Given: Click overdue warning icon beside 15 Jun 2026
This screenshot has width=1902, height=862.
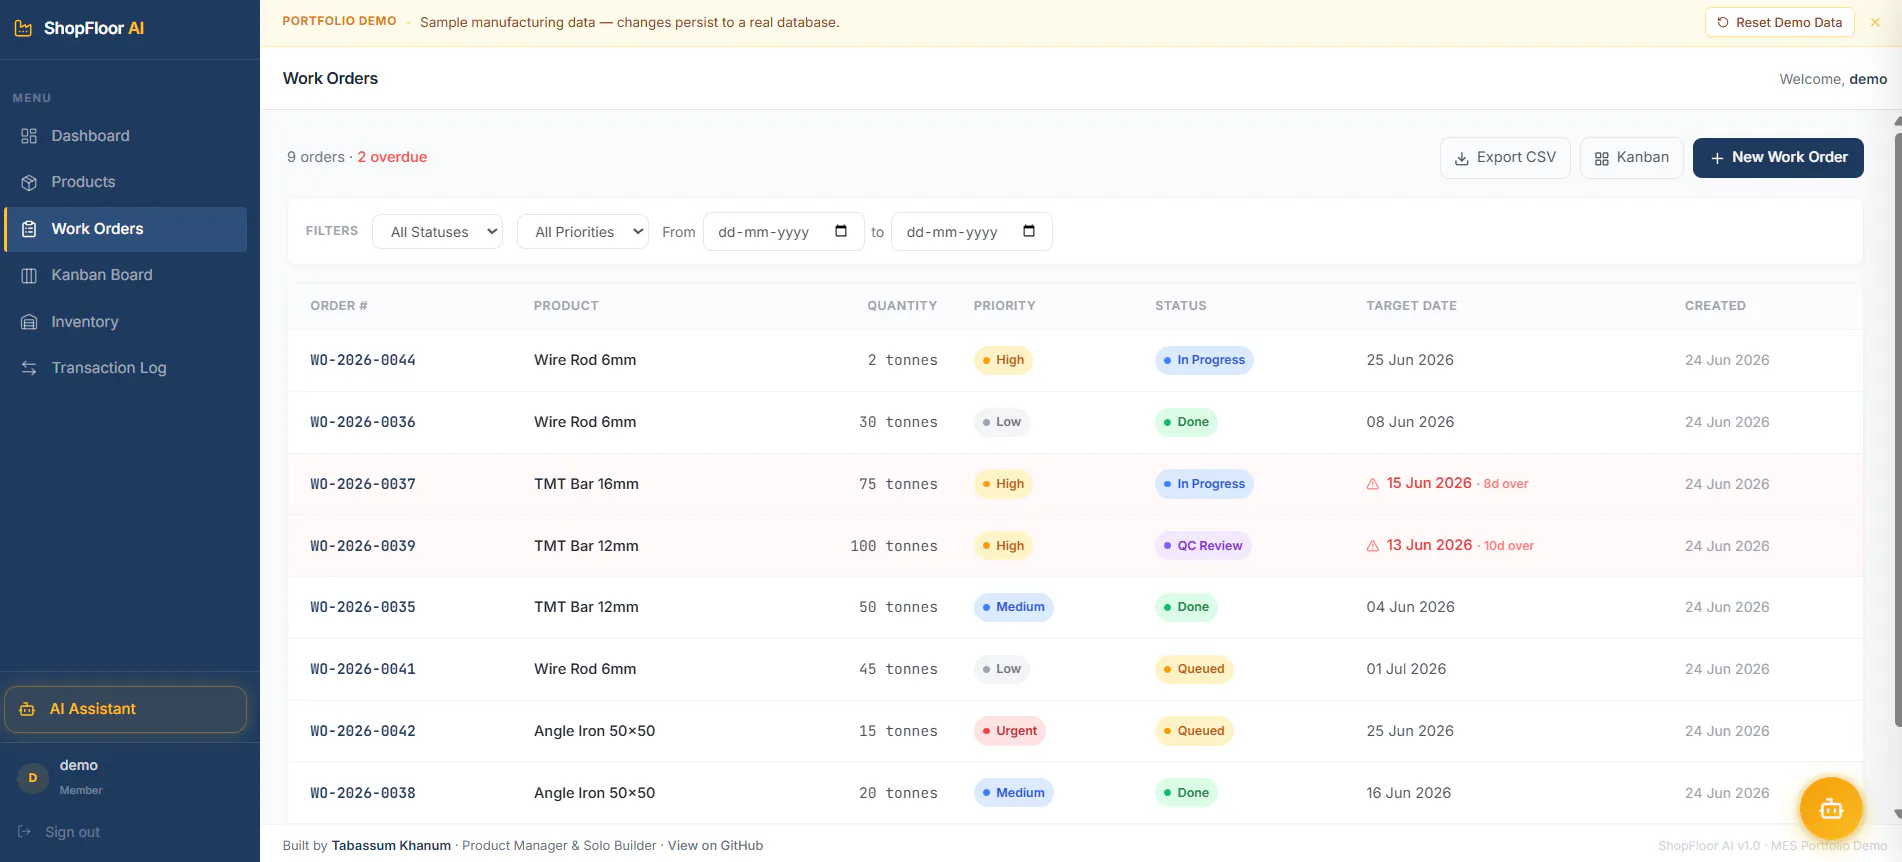Looking at the screenshot, I should pos(1373,484).
